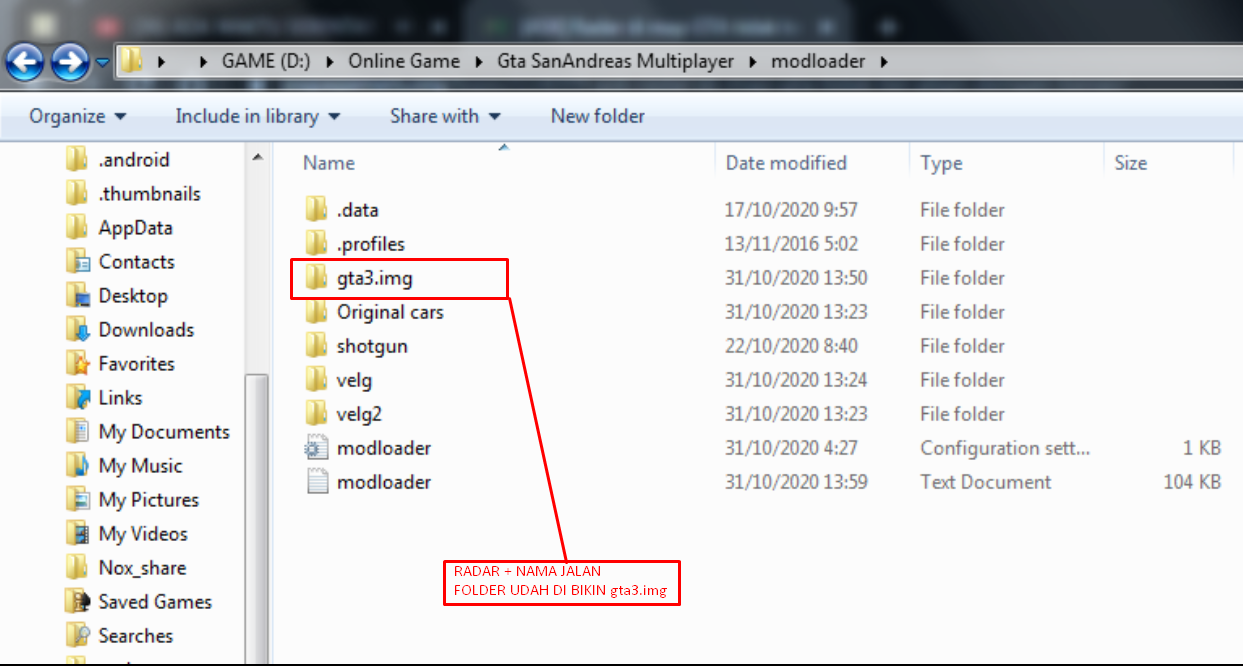Select the Original cars folder icon
This screenshot has height=666, width=1243.
tap(316, 312)
